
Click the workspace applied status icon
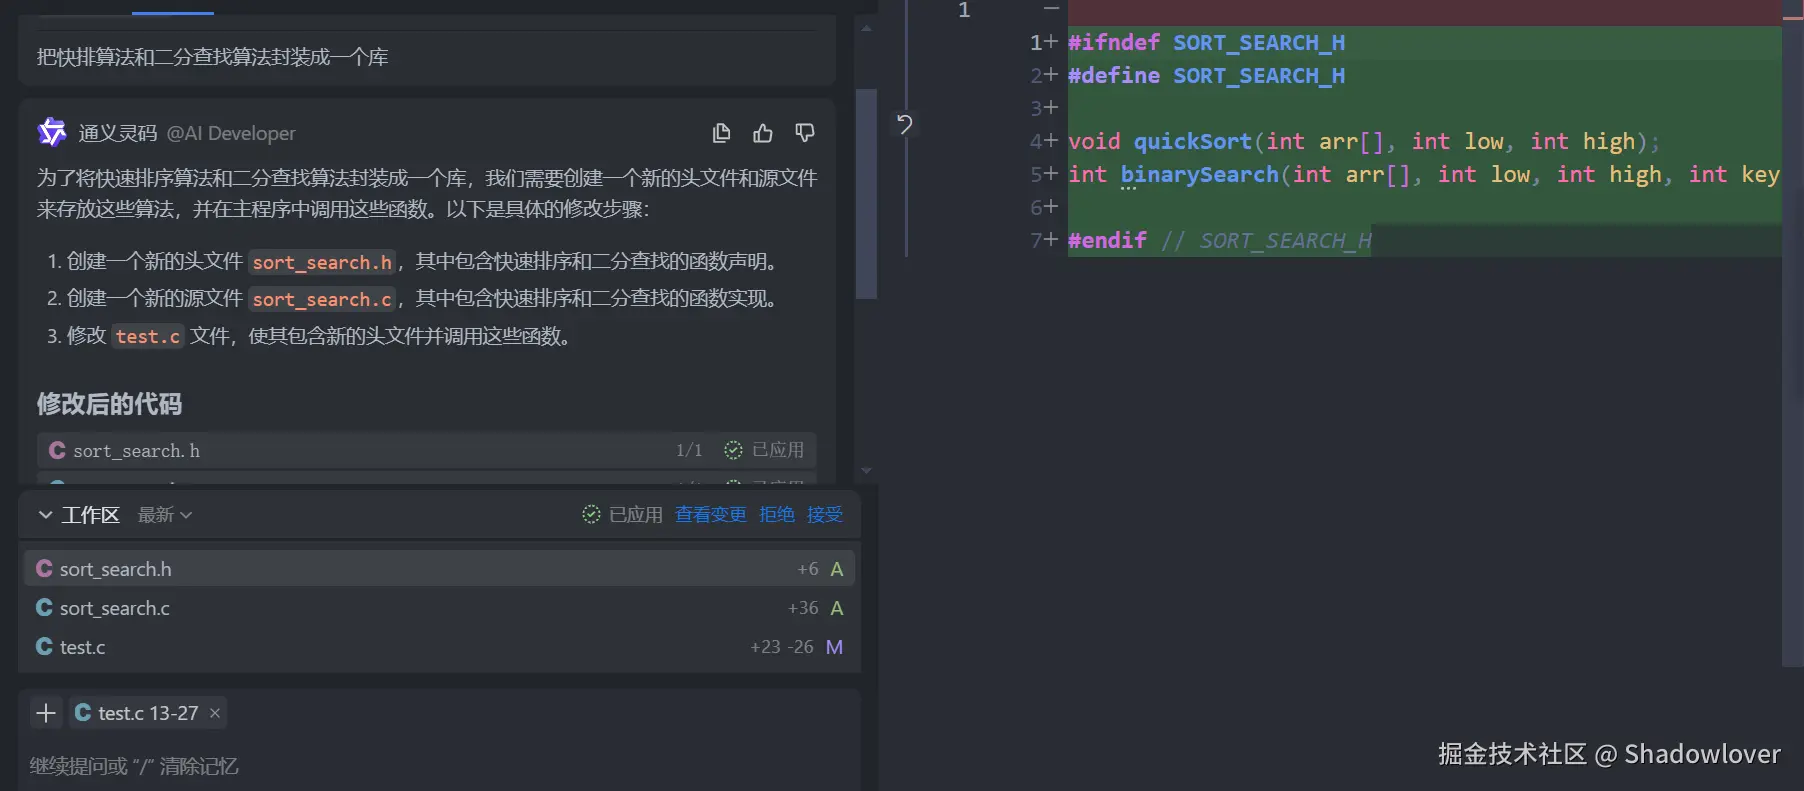coord(591,514)
